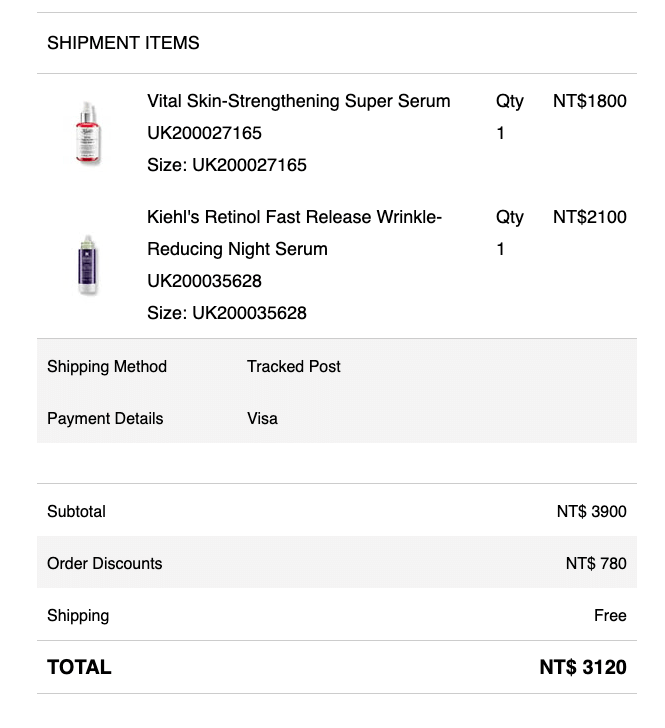Click product code UK200035628 under second item
The height and width of the screenshot is (728, 665).
point(204,281)
